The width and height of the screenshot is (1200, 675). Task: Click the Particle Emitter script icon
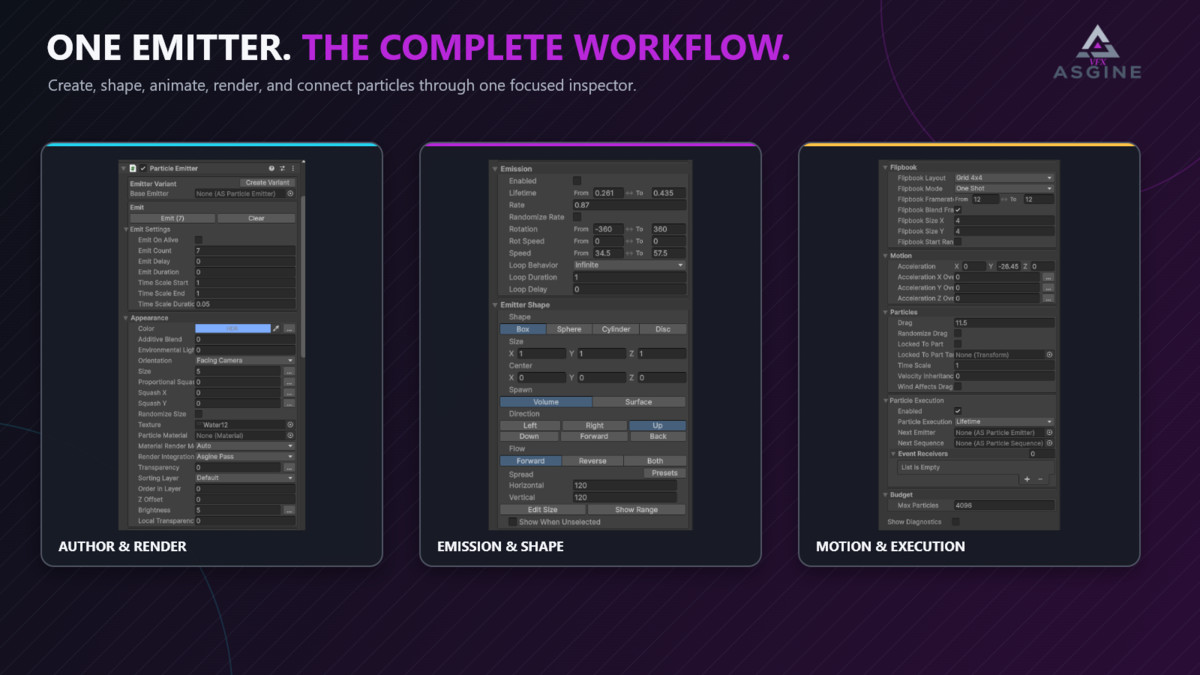click(132, 168)
